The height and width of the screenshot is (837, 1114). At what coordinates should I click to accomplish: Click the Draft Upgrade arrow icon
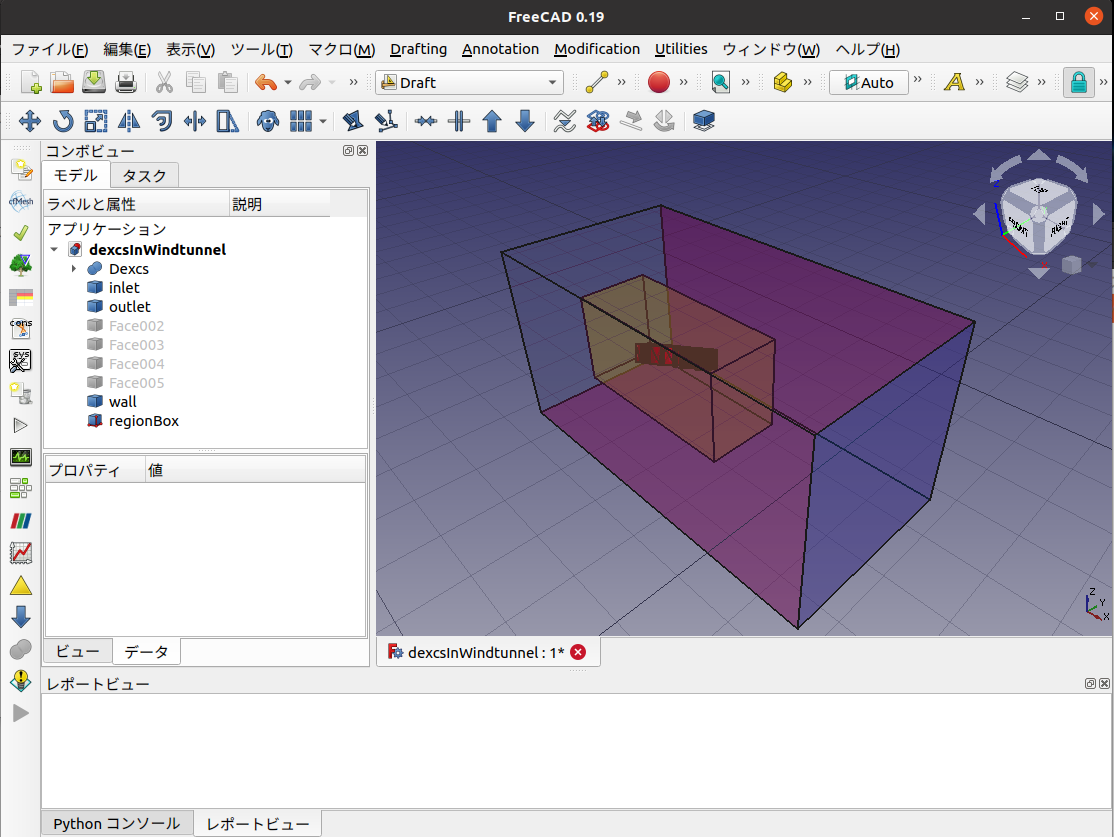pyautogui.click(x=492, y=122)
